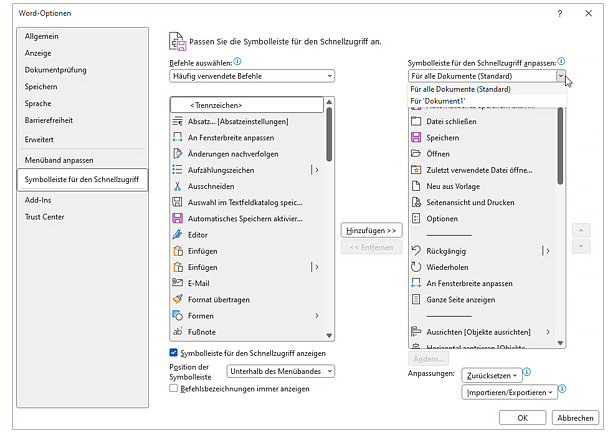This screenshot has width=615, height=434.
Task: Click the Ausschneiden scissors icon
Action: click(178, 186)
